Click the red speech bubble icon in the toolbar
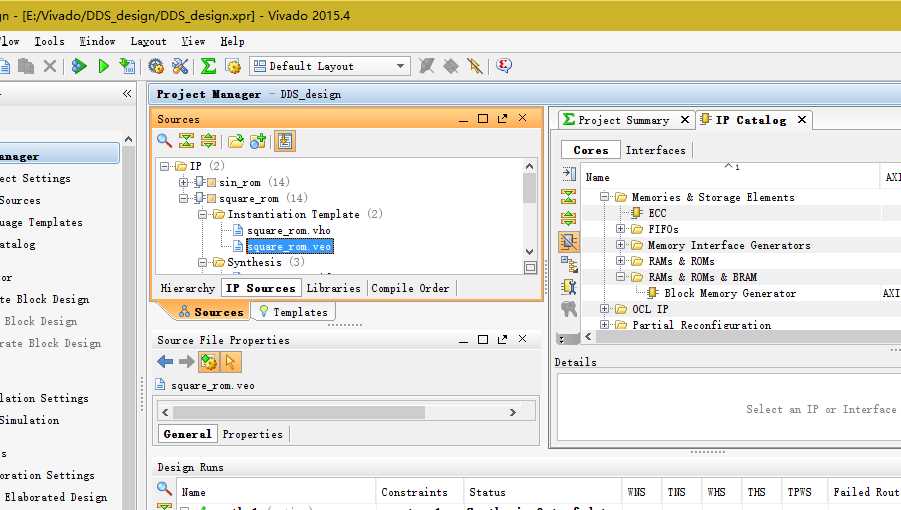The width and height of the screenshot is (901, 510). pos(503,65)
